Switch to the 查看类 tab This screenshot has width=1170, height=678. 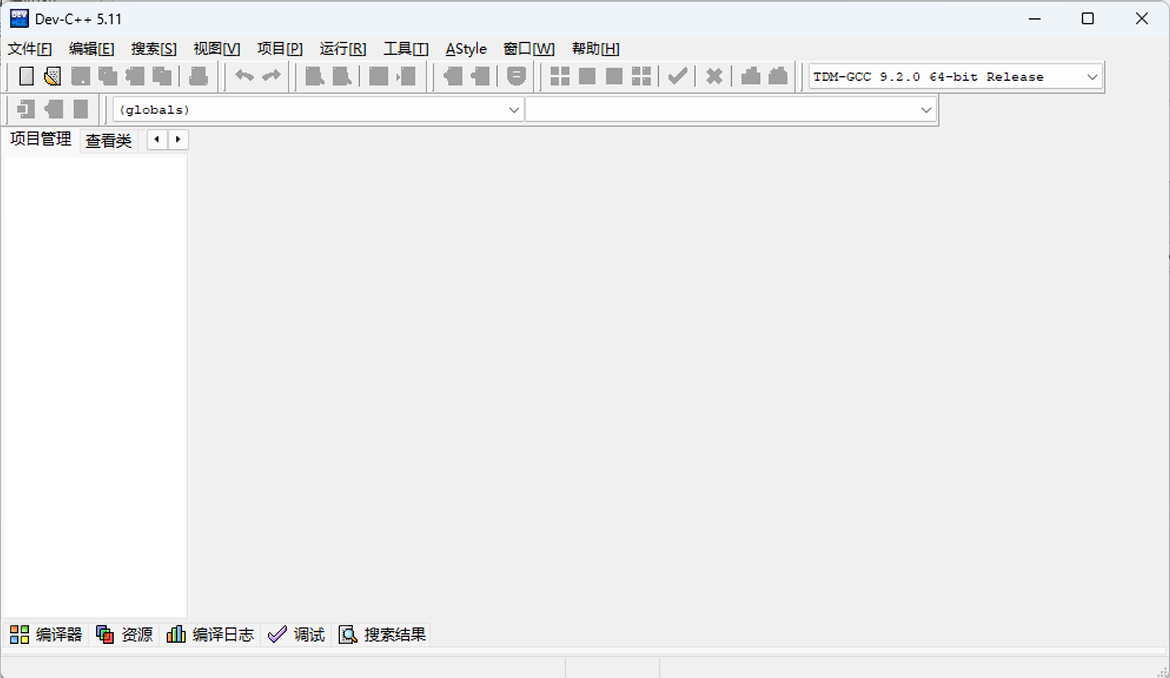click(x=108, y=140)
